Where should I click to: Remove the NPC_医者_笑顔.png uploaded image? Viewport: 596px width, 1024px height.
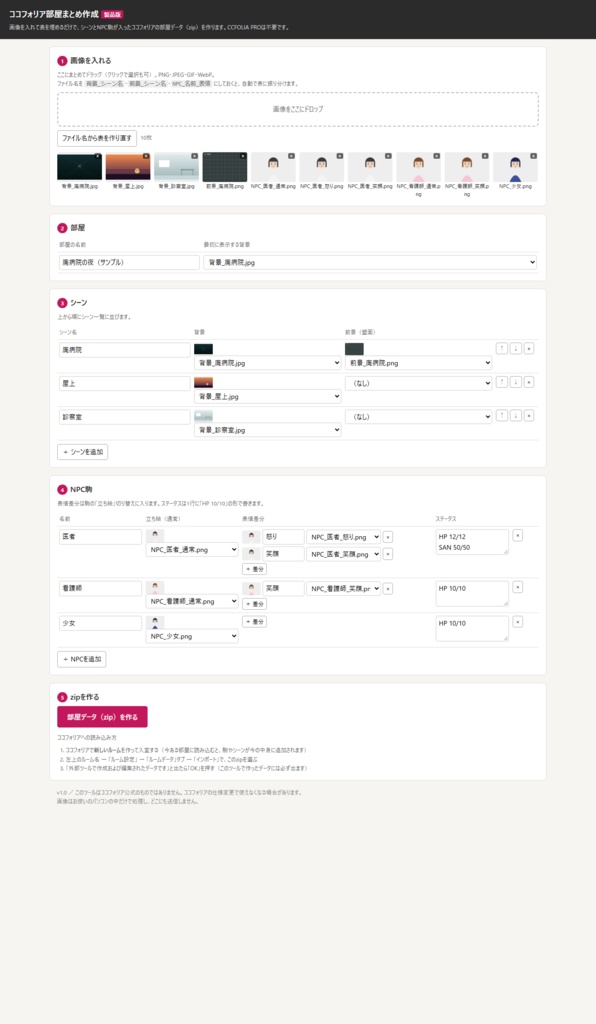point(388,156)
